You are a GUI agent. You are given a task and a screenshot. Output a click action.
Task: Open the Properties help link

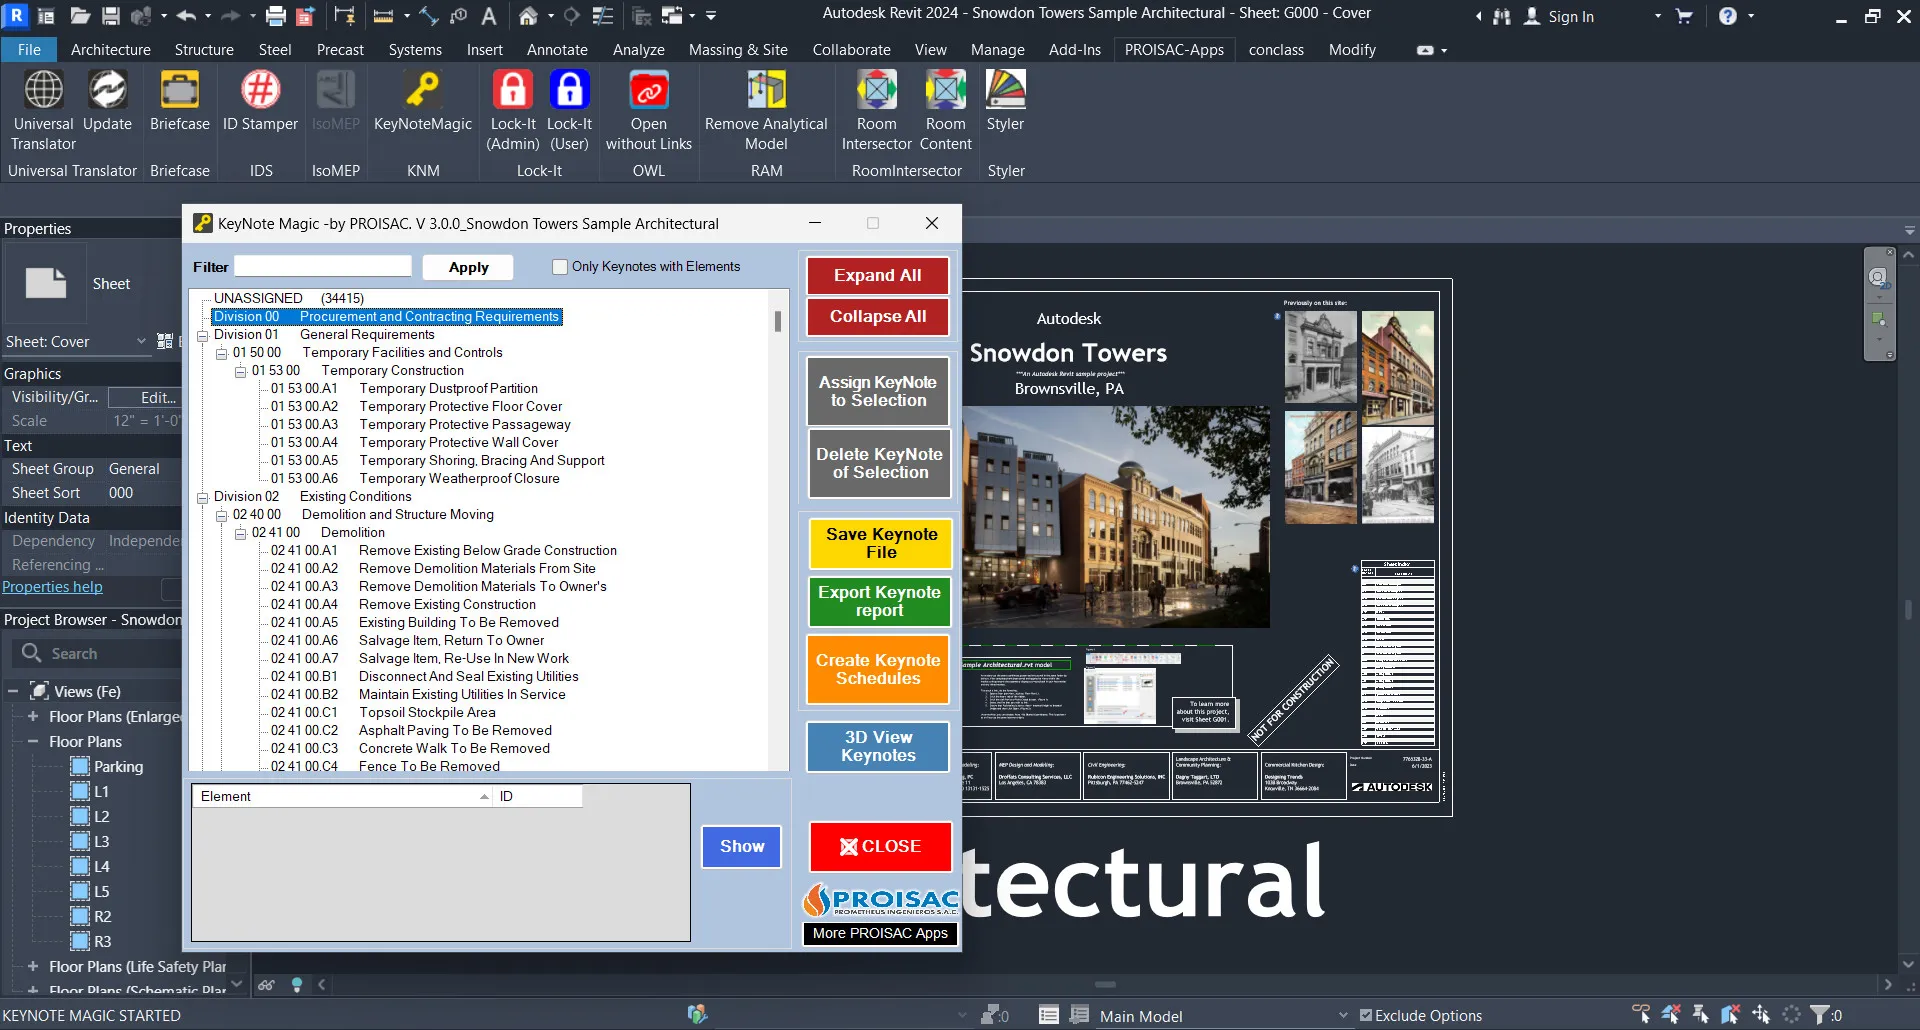52,587
